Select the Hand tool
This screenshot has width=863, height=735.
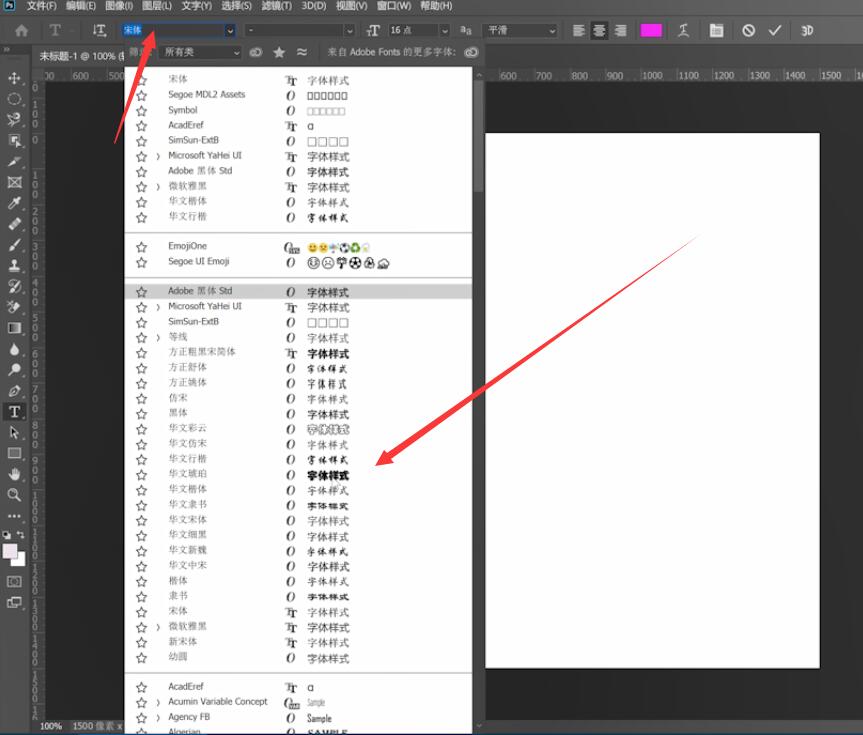coord(14,474)
